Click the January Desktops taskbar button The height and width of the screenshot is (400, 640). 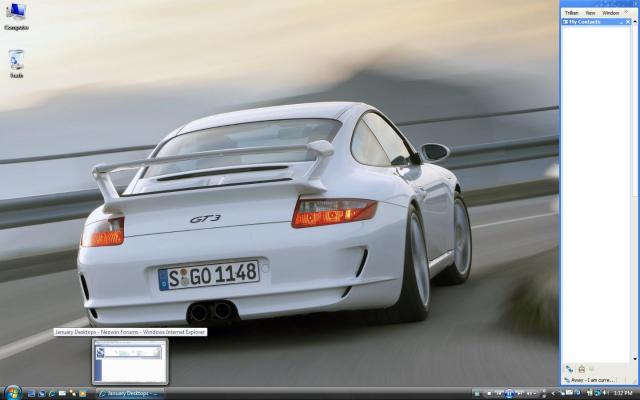pyautogui.click(x=130, y=393)
